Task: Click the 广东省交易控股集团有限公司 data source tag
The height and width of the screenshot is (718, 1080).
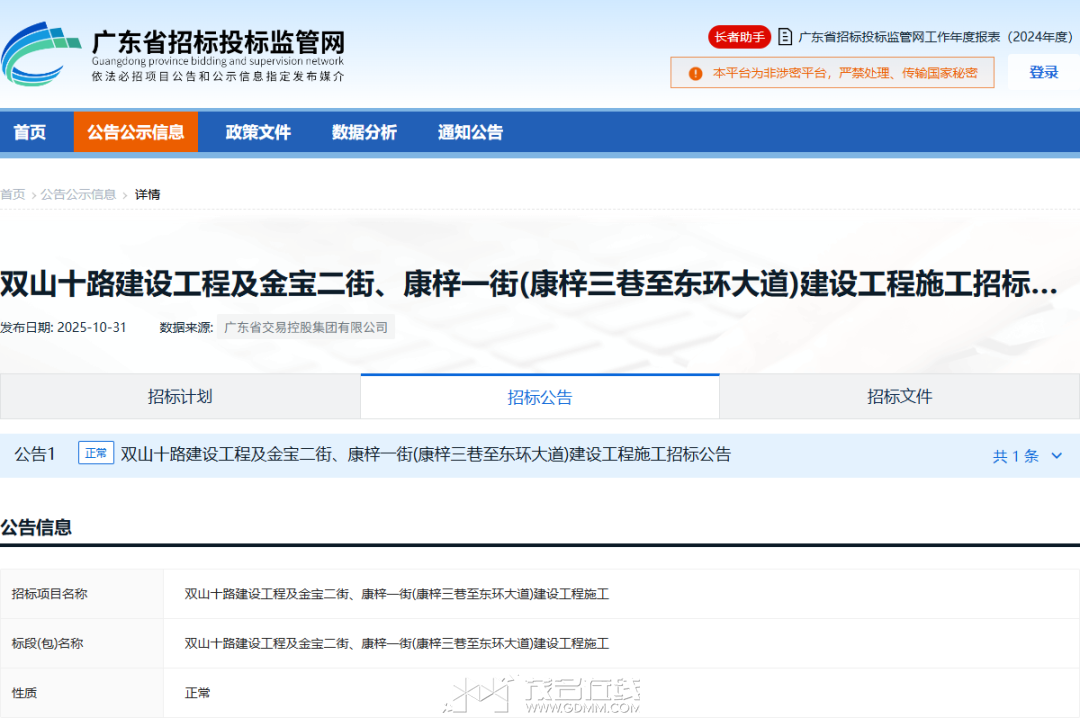Action: [306, 327]
